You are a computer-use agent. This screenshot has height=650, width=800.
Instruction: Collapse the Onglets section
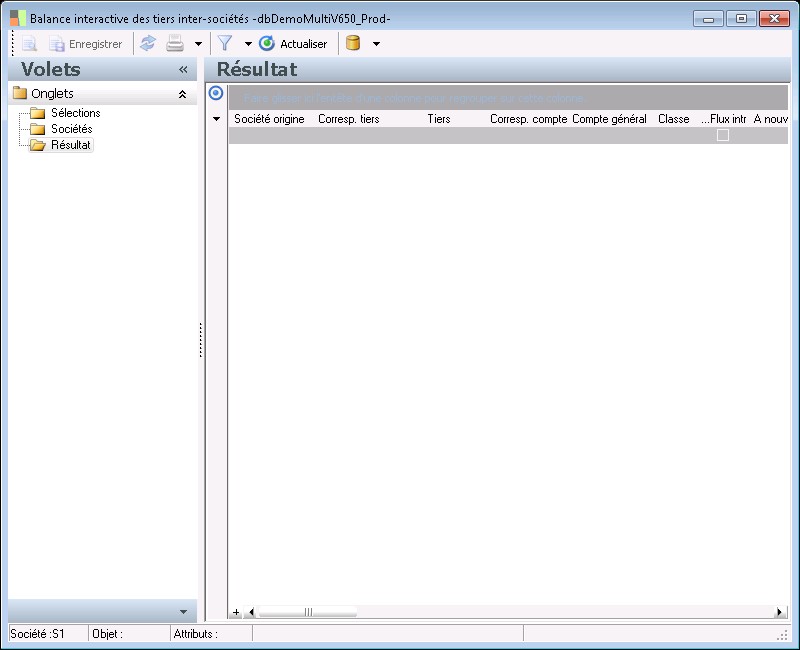tap(182, 94)
